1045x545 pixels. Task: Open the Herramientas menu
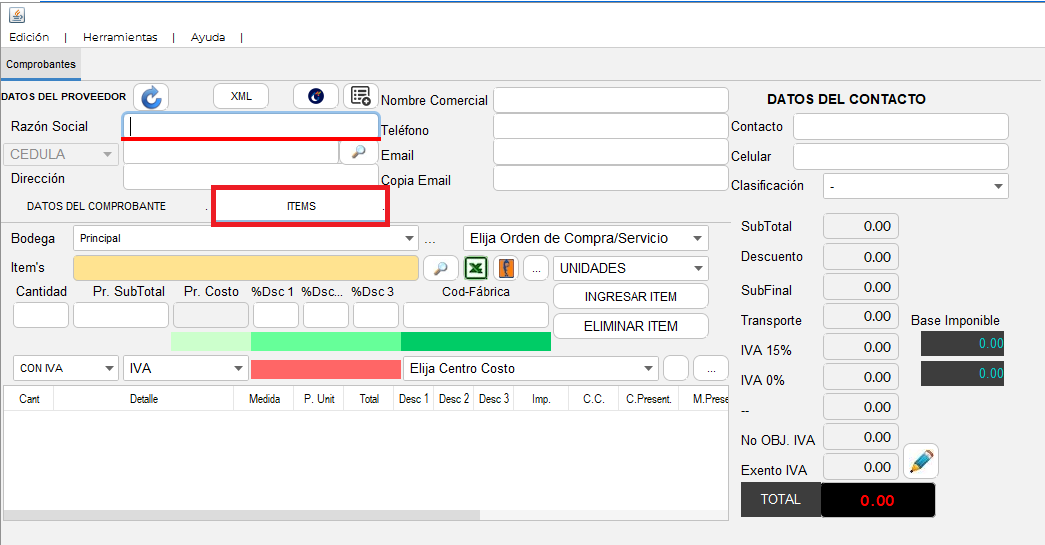pos(120,37)
